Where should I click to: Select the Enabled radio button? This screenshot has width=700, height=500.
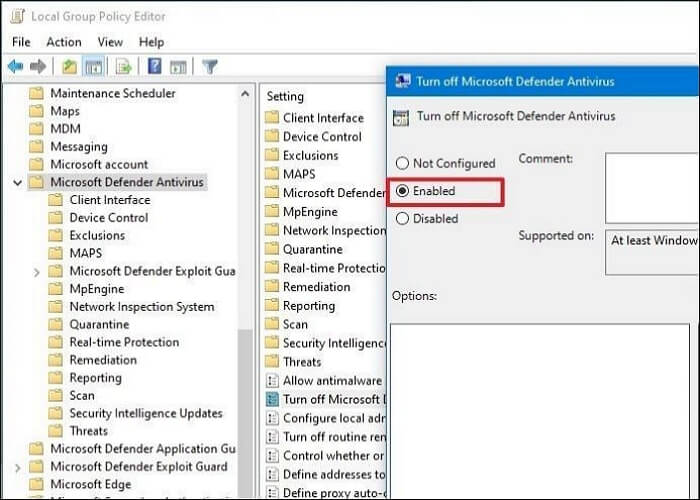(403, 190)
